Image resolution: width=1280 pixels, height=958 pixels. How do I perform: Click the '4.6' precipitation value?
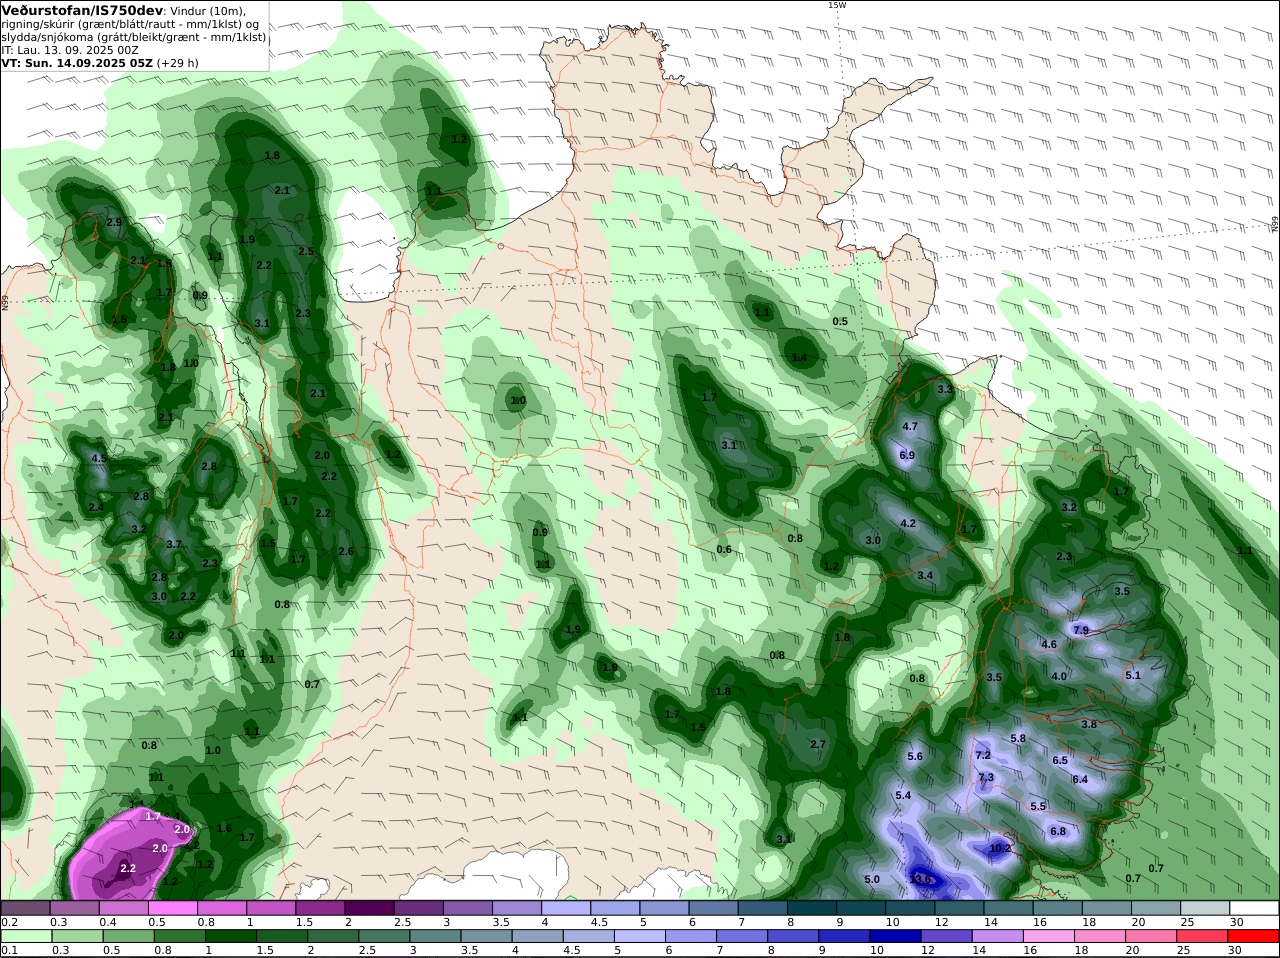click(x=1049, y=644)
